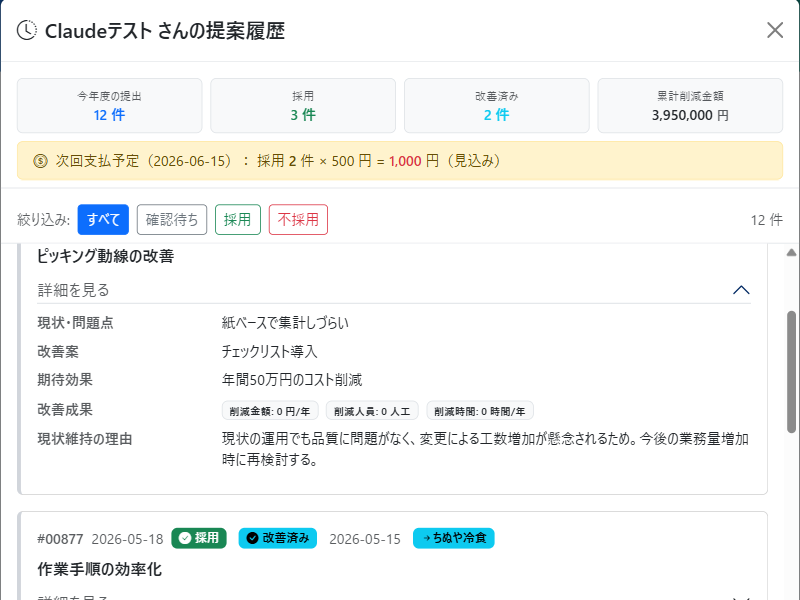Click the 今年度の提出 12 件 card
Image resolution: width=800 pixels, height=600 pixels.
click(110, 106)
